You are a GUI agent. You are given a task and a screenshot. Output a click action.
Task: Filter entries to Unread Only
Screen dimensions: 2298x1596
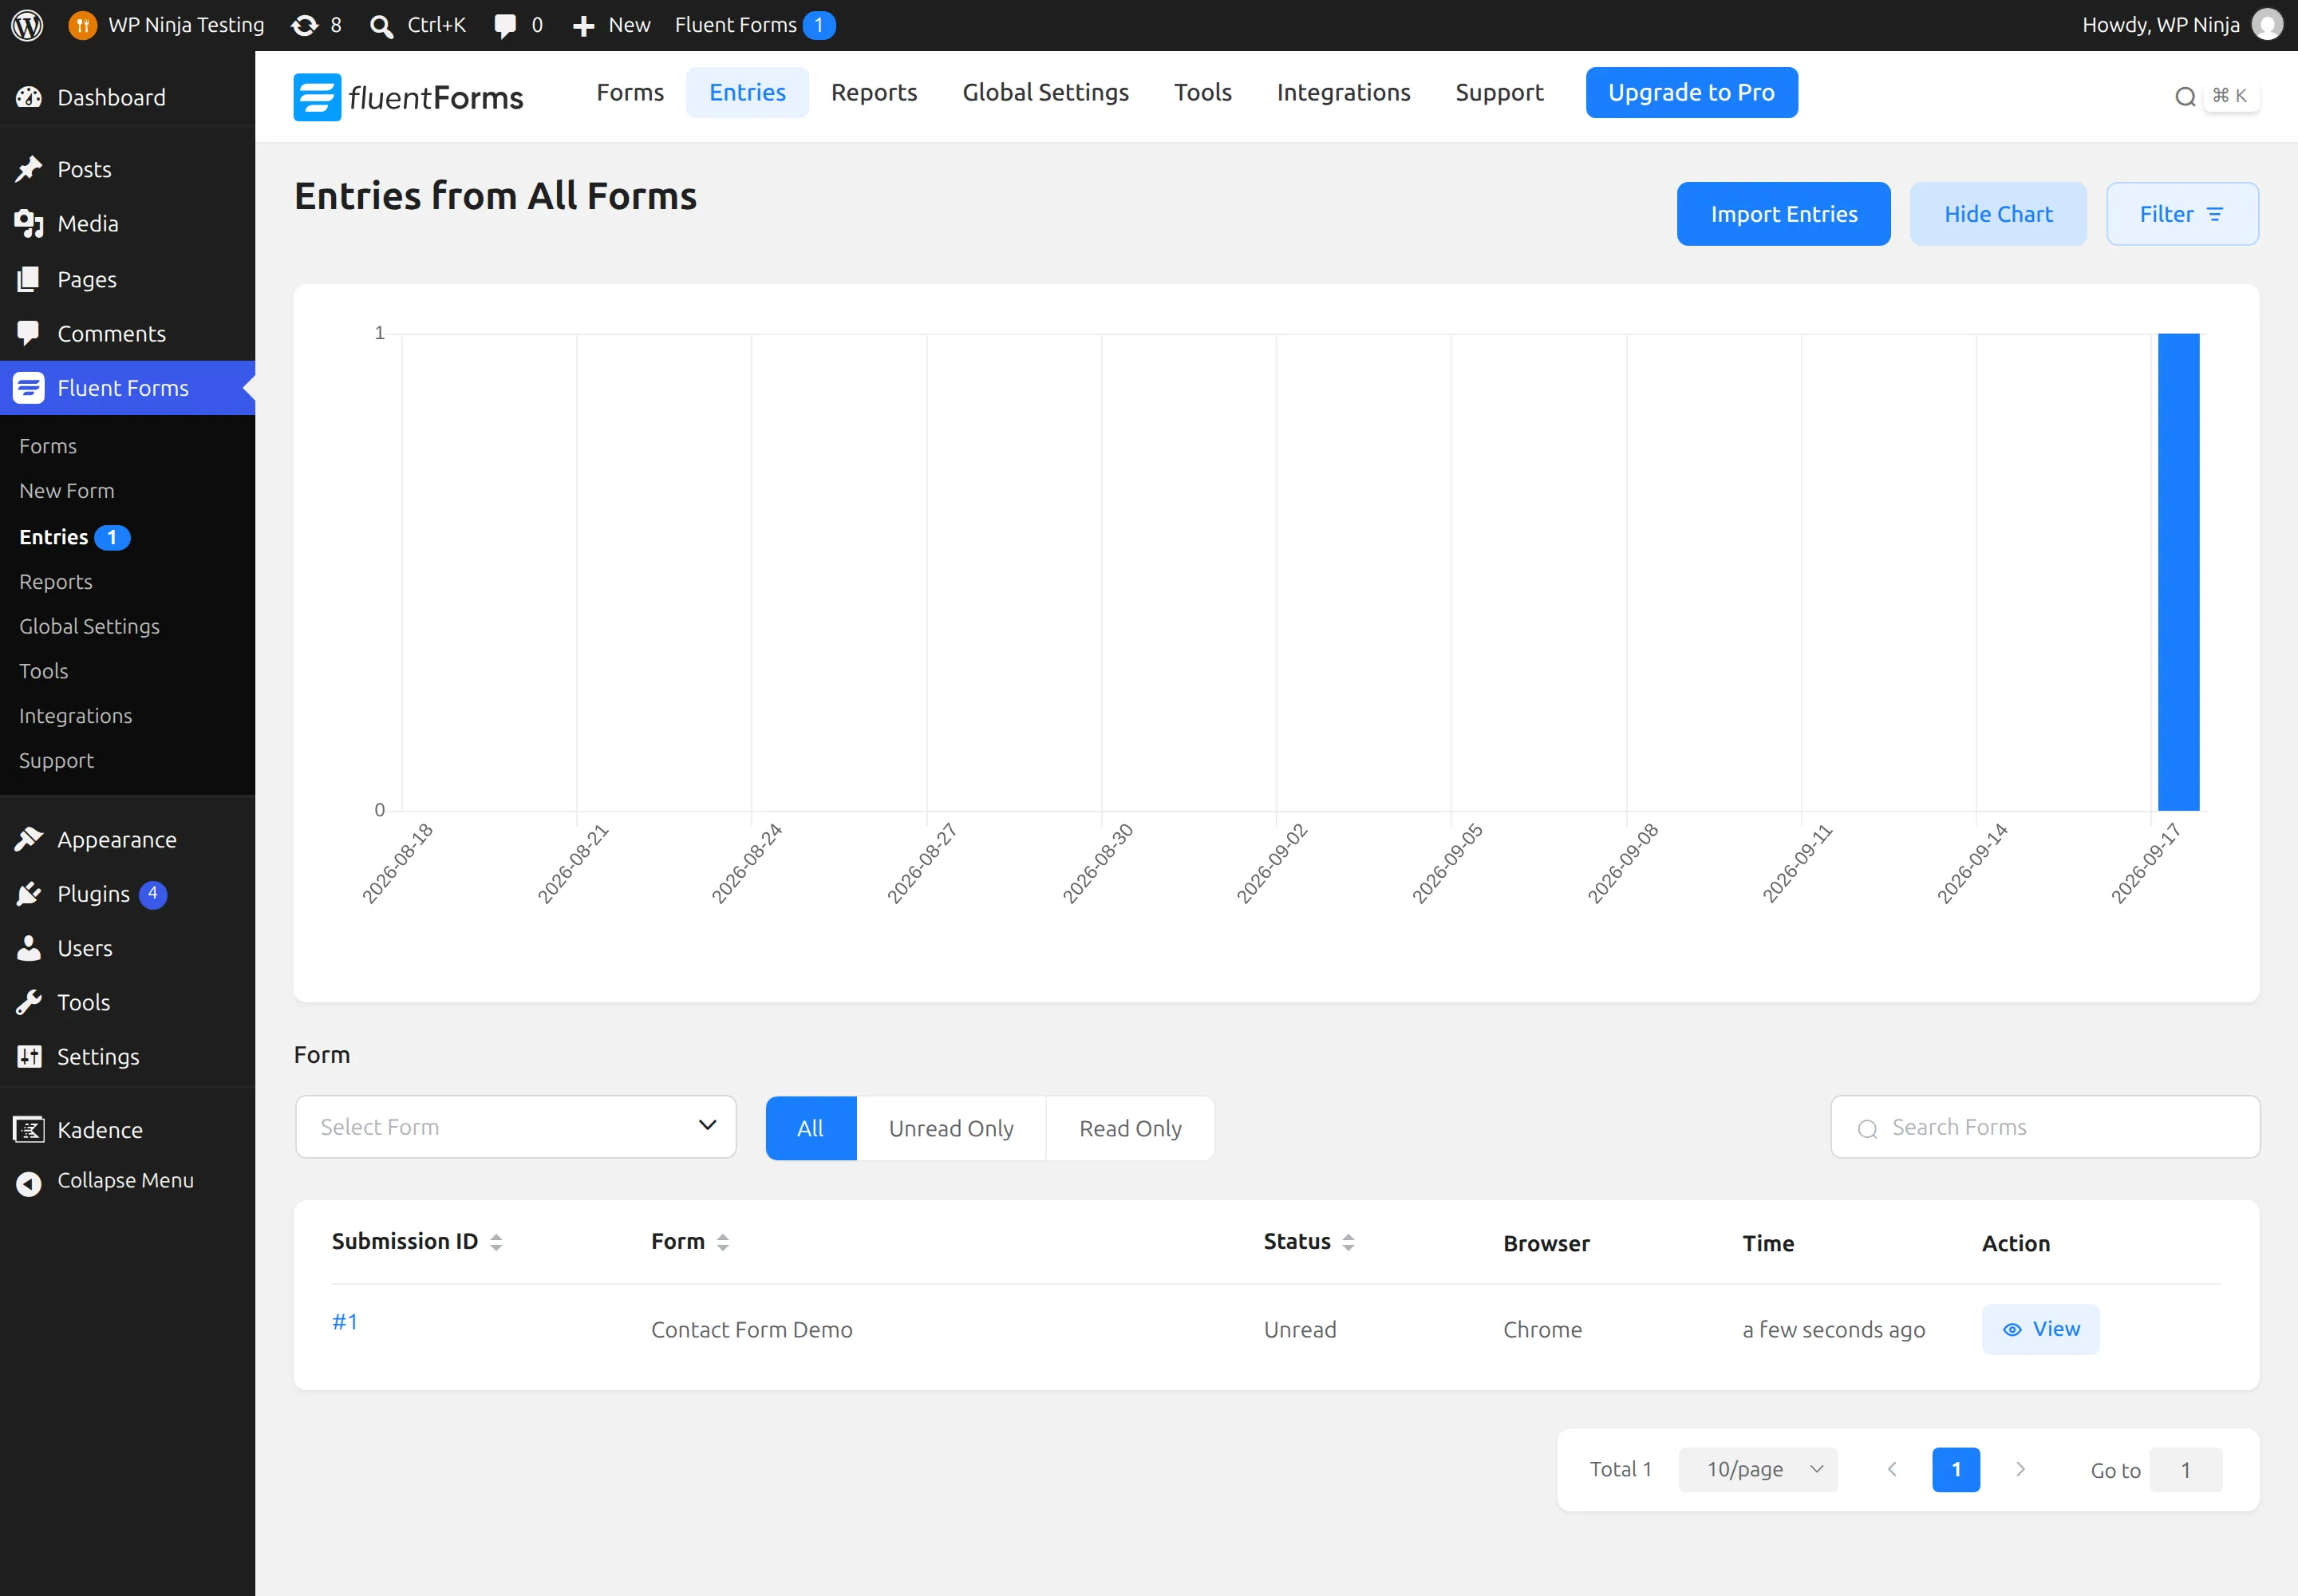pyautogui.click(x=951, y=1128)
